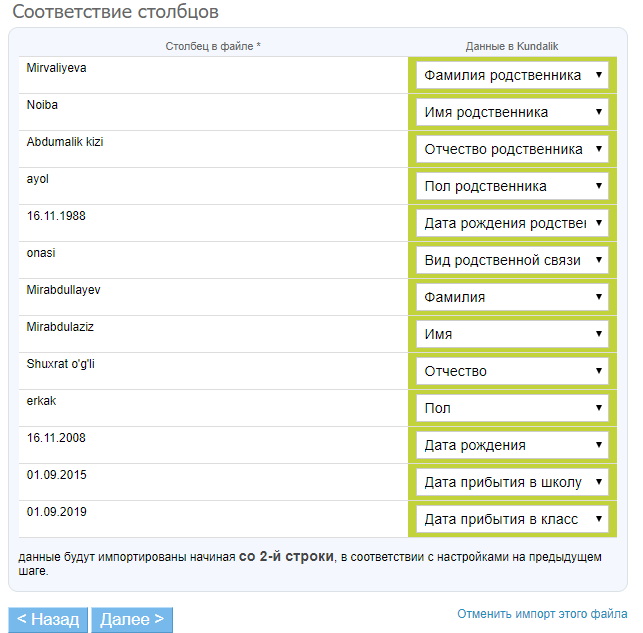
Task: Expand the 'Дата прибытия в школу' dropdown
Action: [512, 482]
